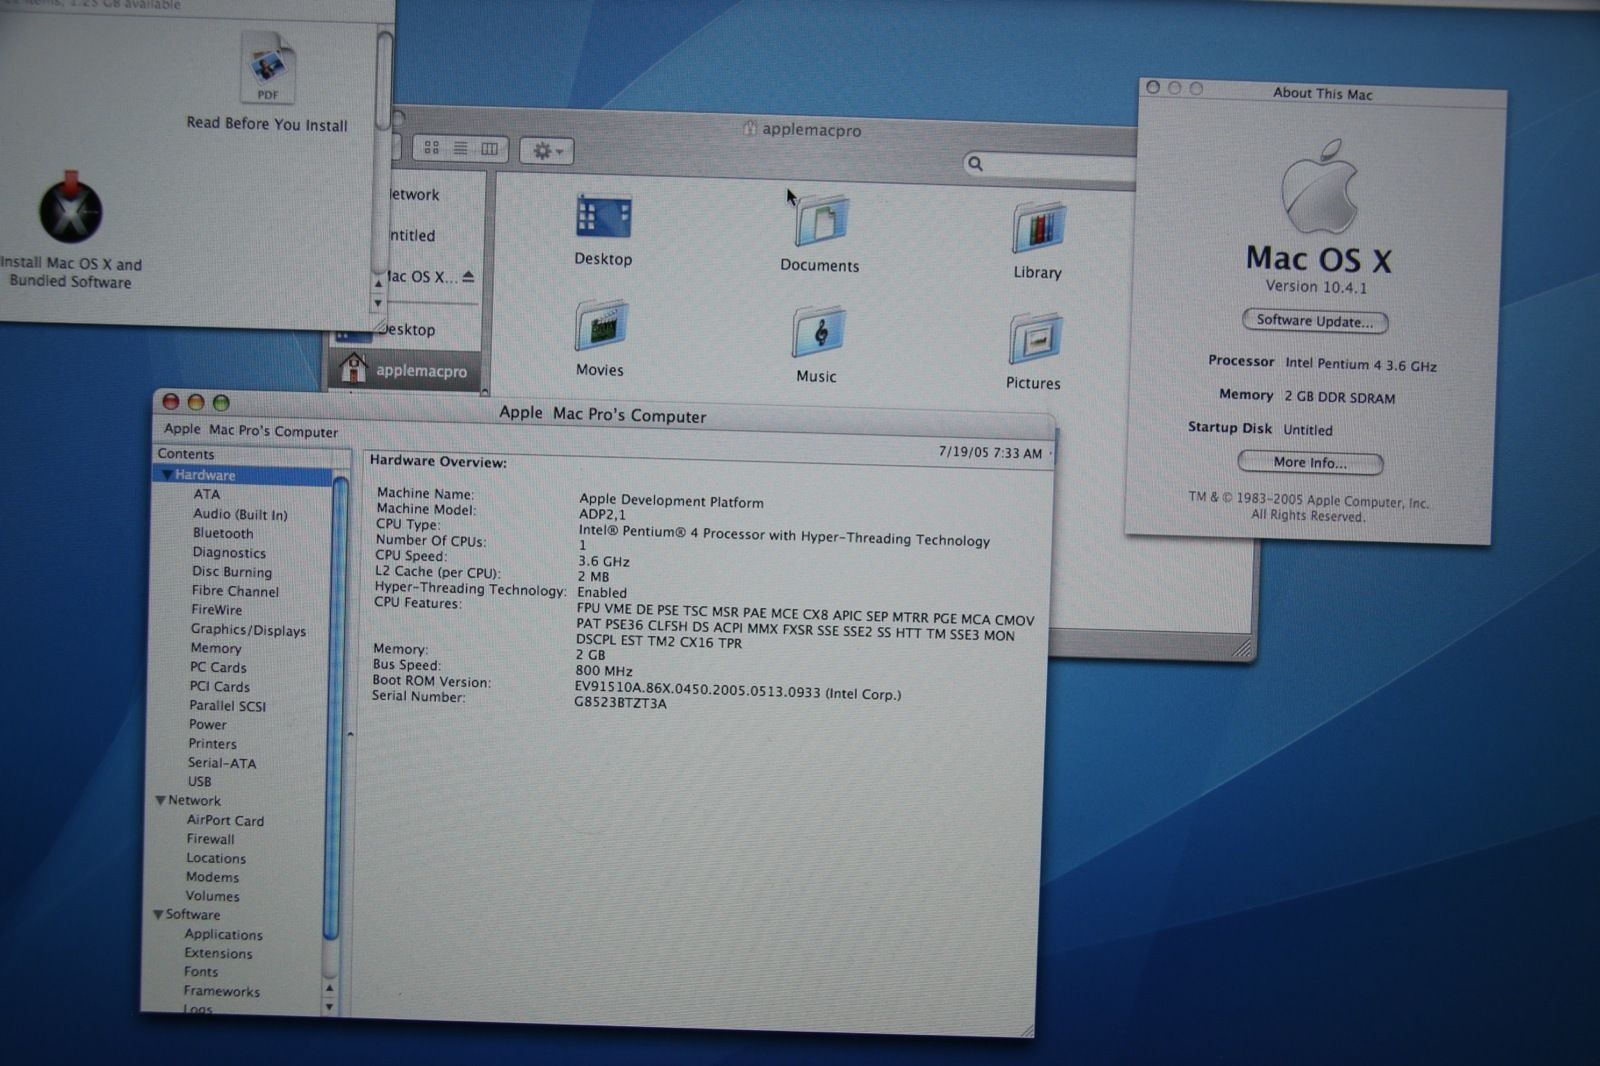Image resolution: width=1600 pixels, height=1066 pixels.
Task: Select applemacpro home icon in Finder sidebar
Action: 352,368
